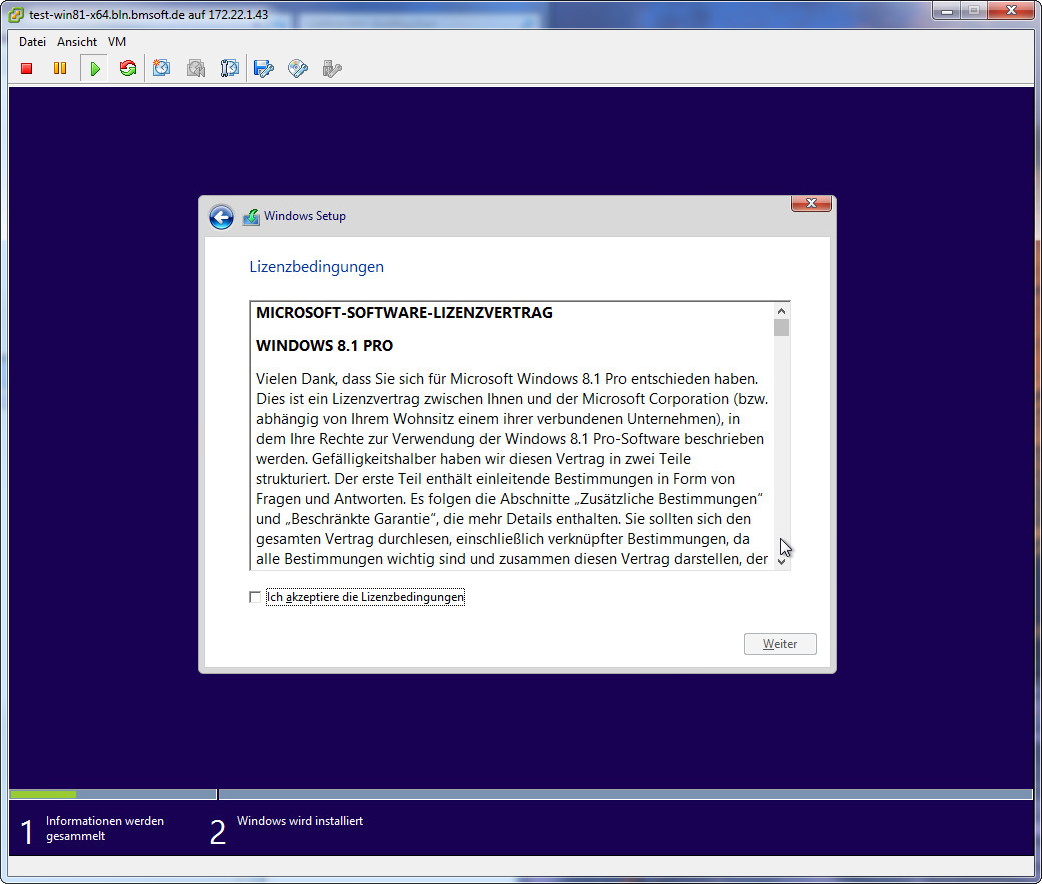Image resolution: width=1042 pixels, height=884 pixels.
Task: Click step label 'Windows wird installiert'
Action: coord(300,821)
